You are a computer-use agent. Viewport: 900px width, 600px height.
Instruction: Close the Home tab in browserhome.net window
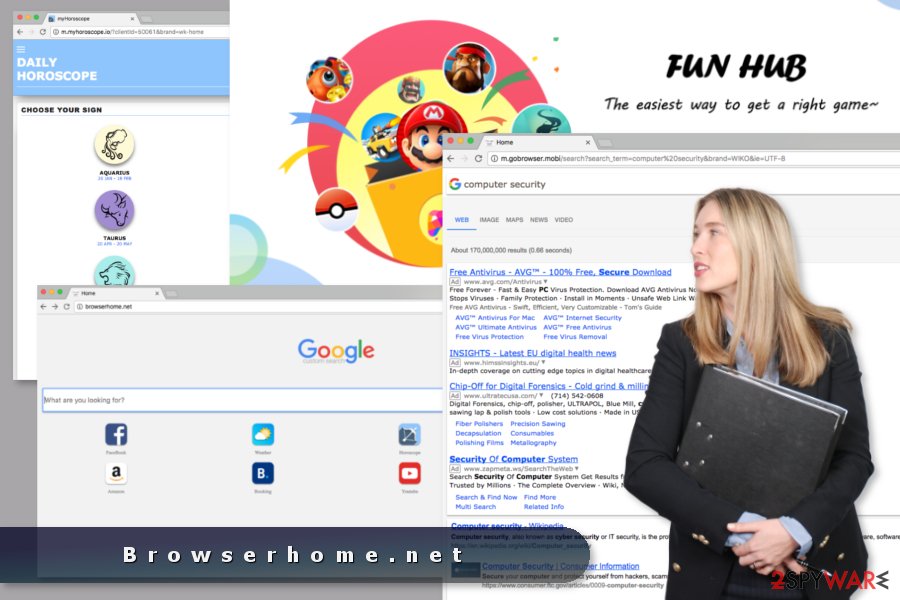coord(157,293)
